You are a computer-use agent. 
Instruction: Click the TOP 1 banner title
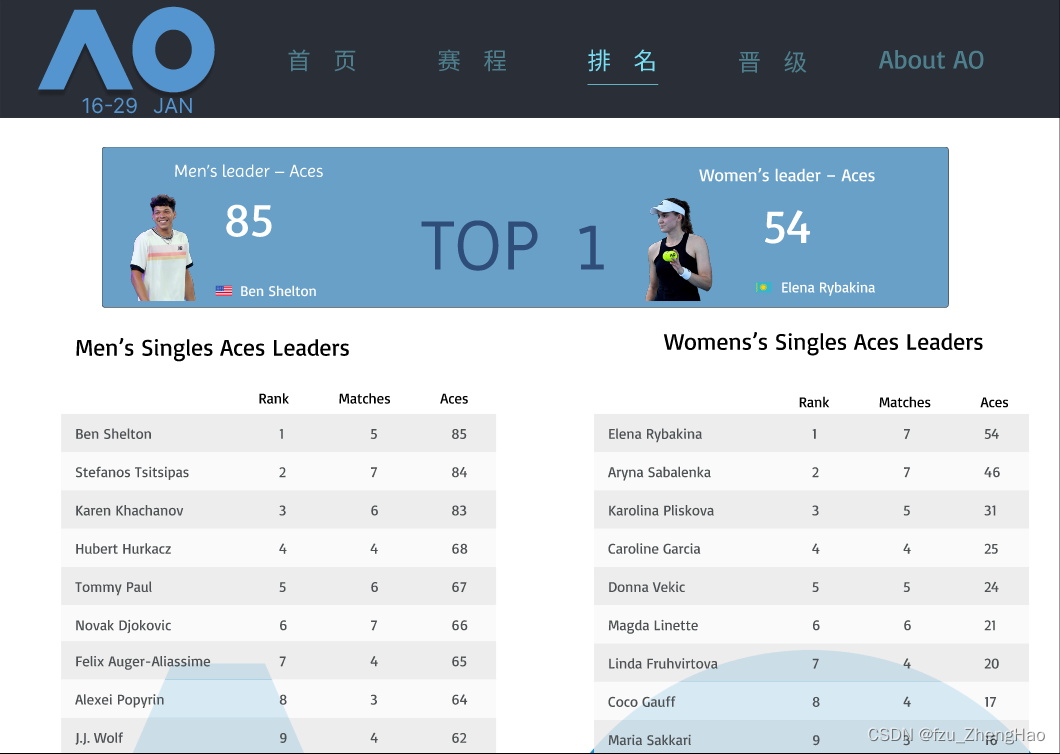click(x=513, y=245)
